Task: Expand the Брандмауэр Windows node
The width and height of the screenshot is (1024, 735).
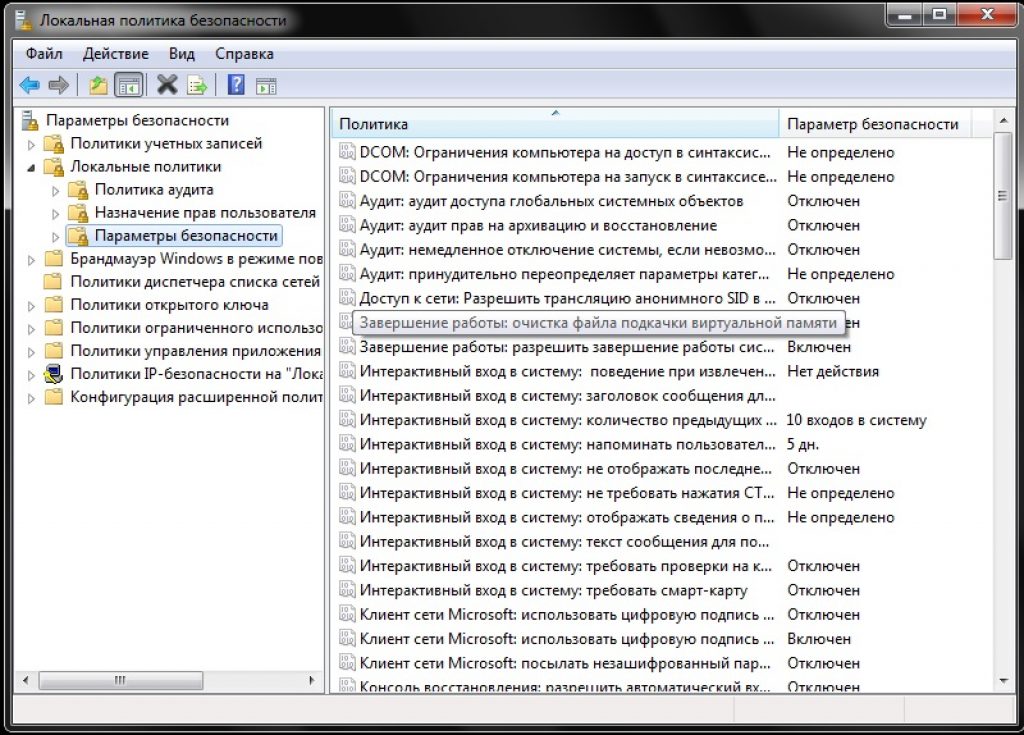Action: 31,259
